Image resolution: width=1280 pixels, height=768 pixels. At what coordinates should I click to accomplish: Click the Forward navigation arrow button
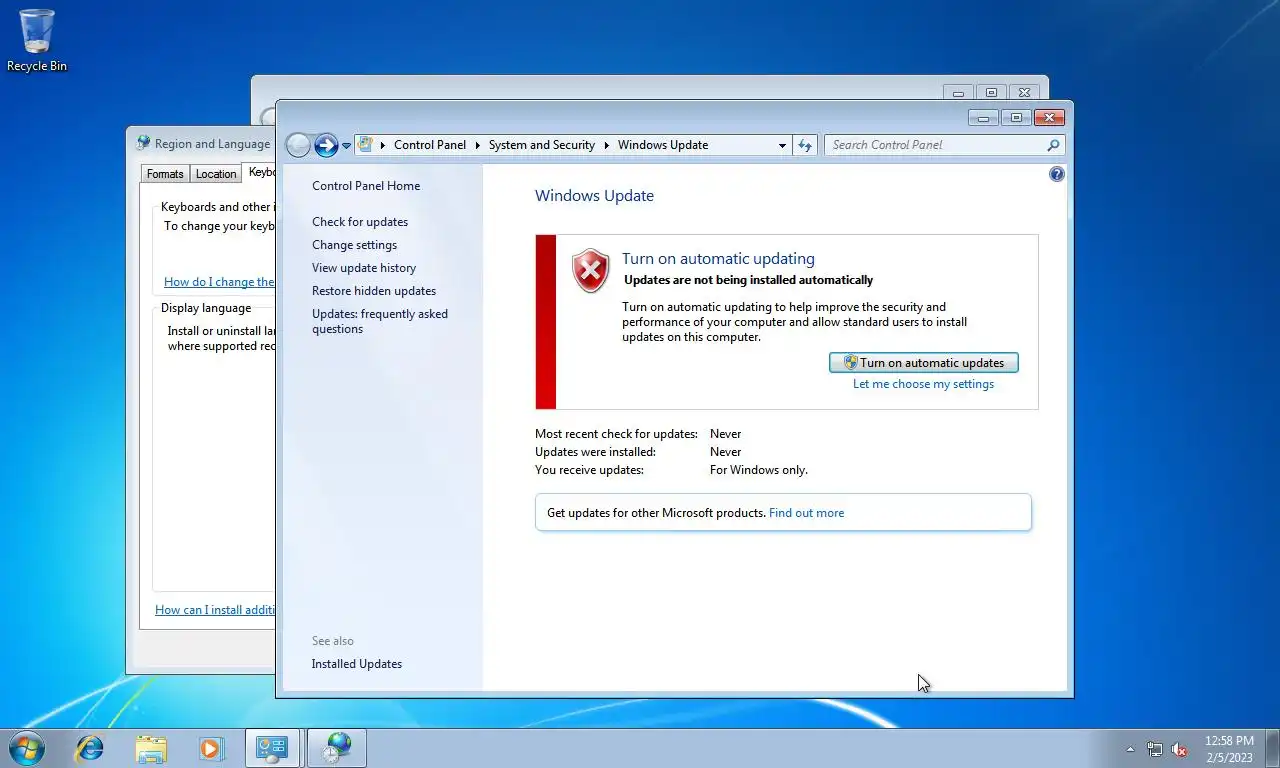326,145
